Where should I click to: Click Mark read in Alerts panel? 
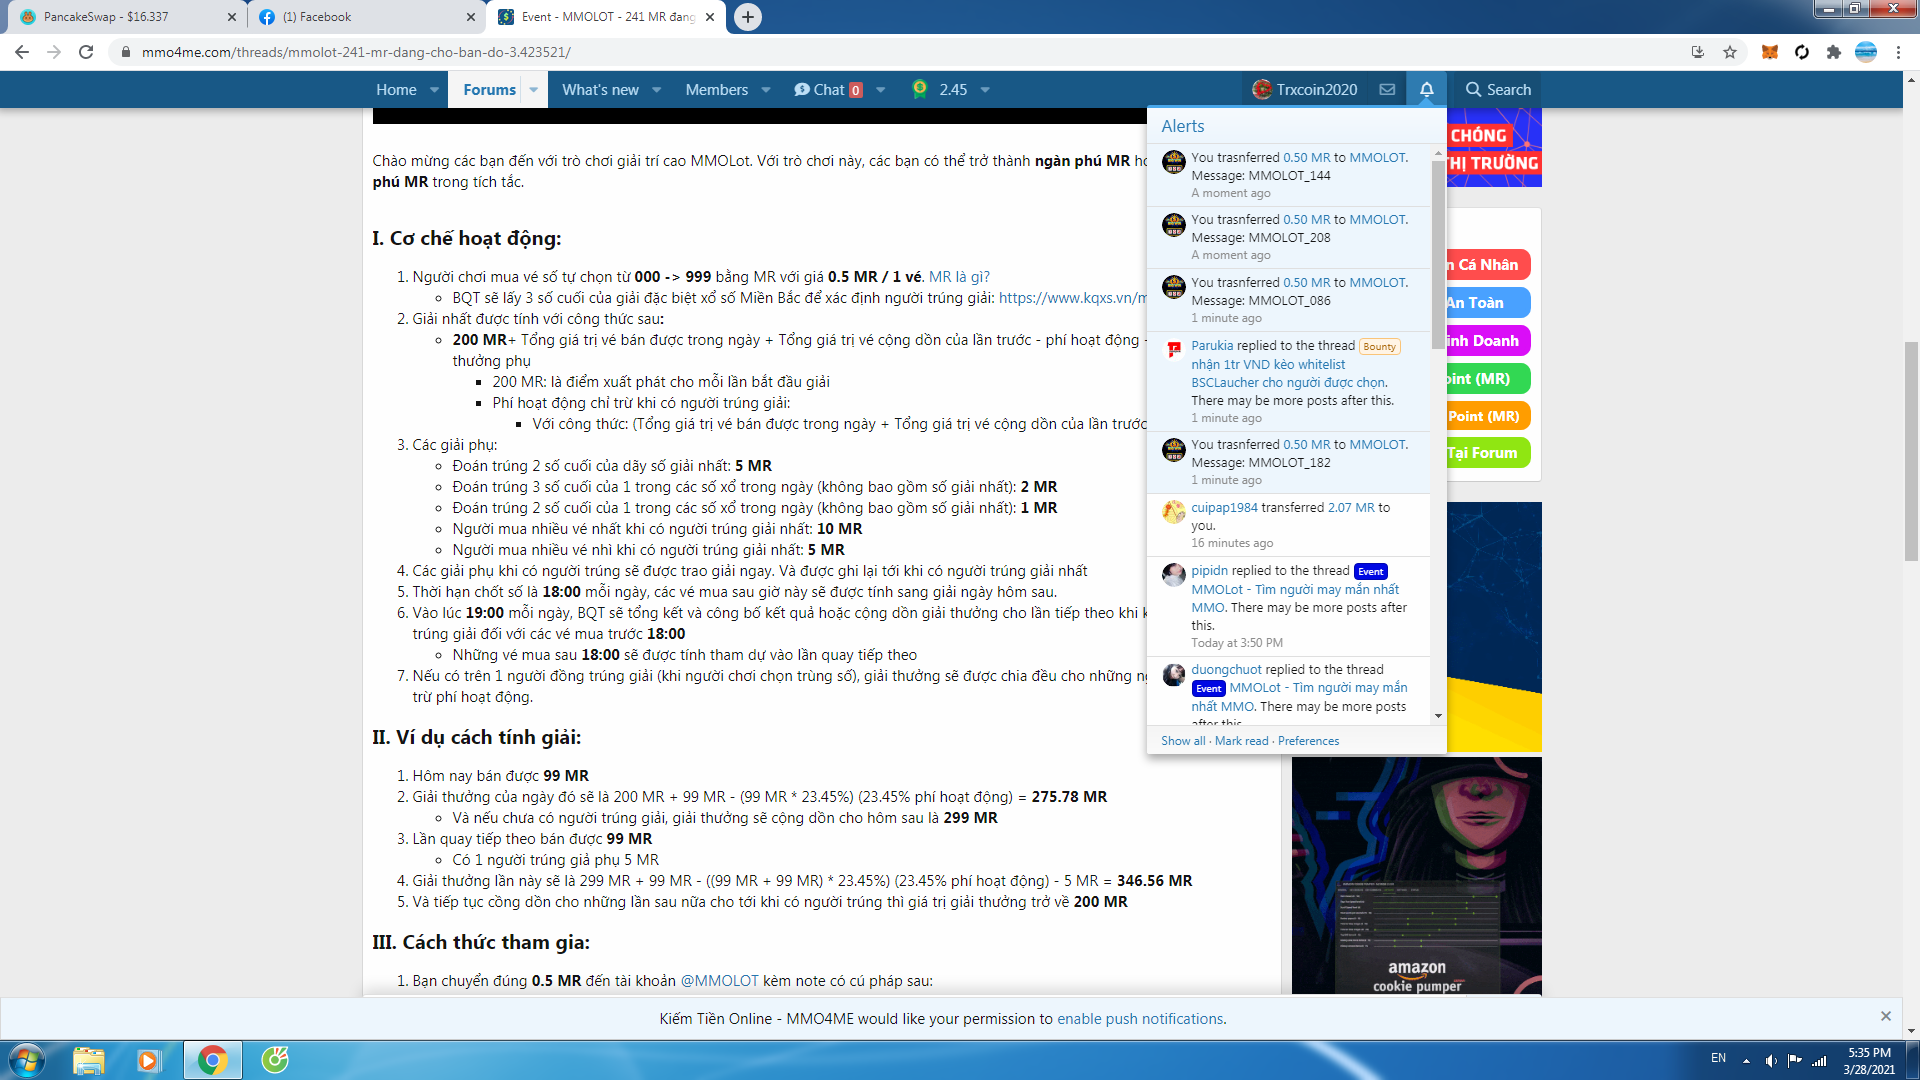[1241, 741]
